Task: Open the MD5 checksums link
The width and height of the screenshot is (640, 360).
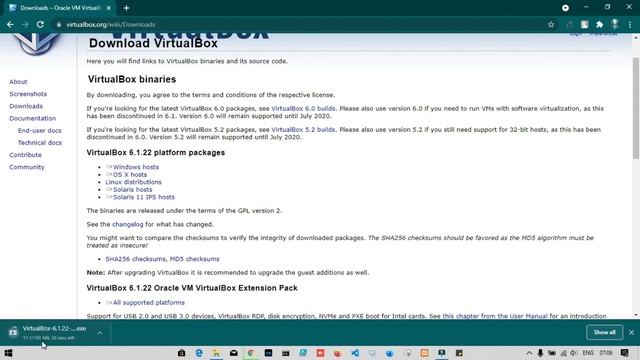Action: pos(194,259)
